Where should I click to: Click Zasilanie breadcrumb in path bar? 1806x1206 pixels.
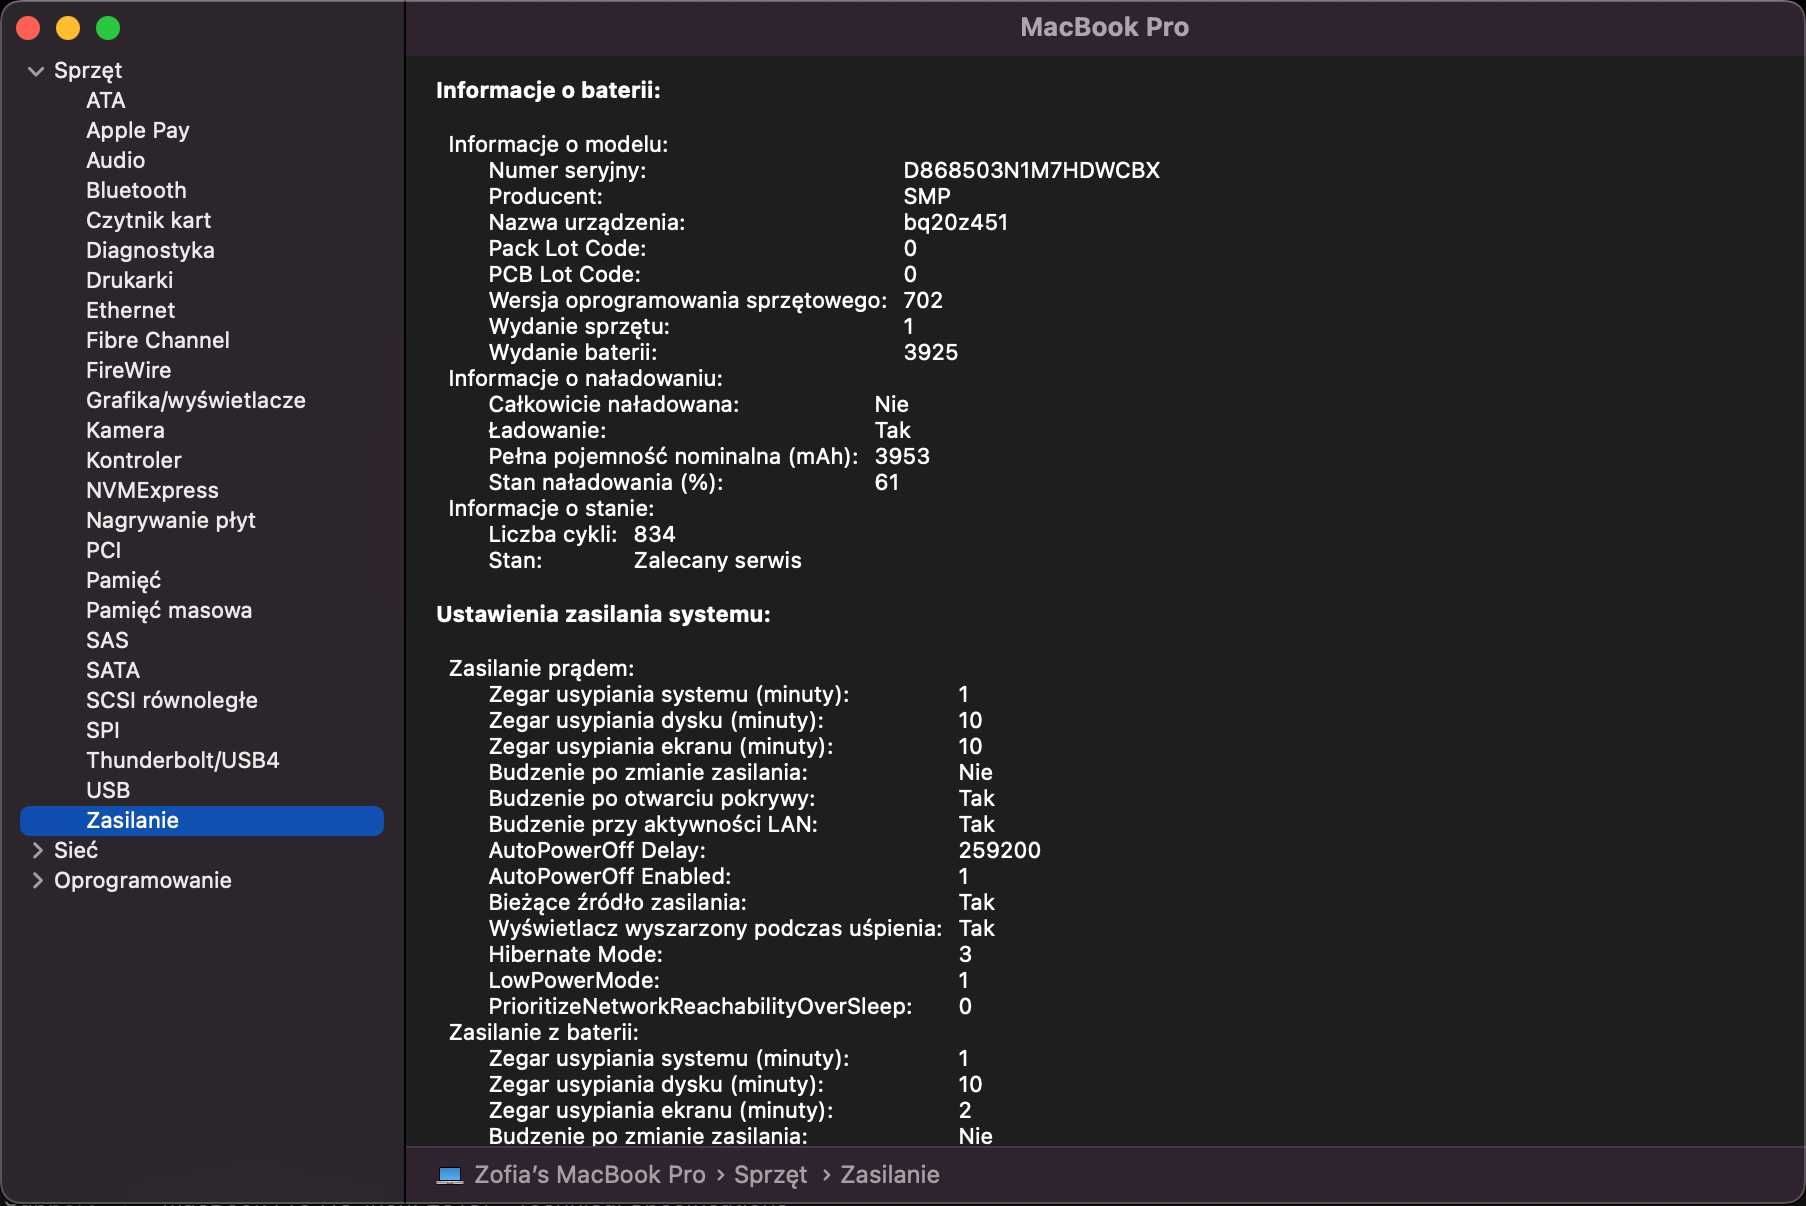coord(890,1175)
